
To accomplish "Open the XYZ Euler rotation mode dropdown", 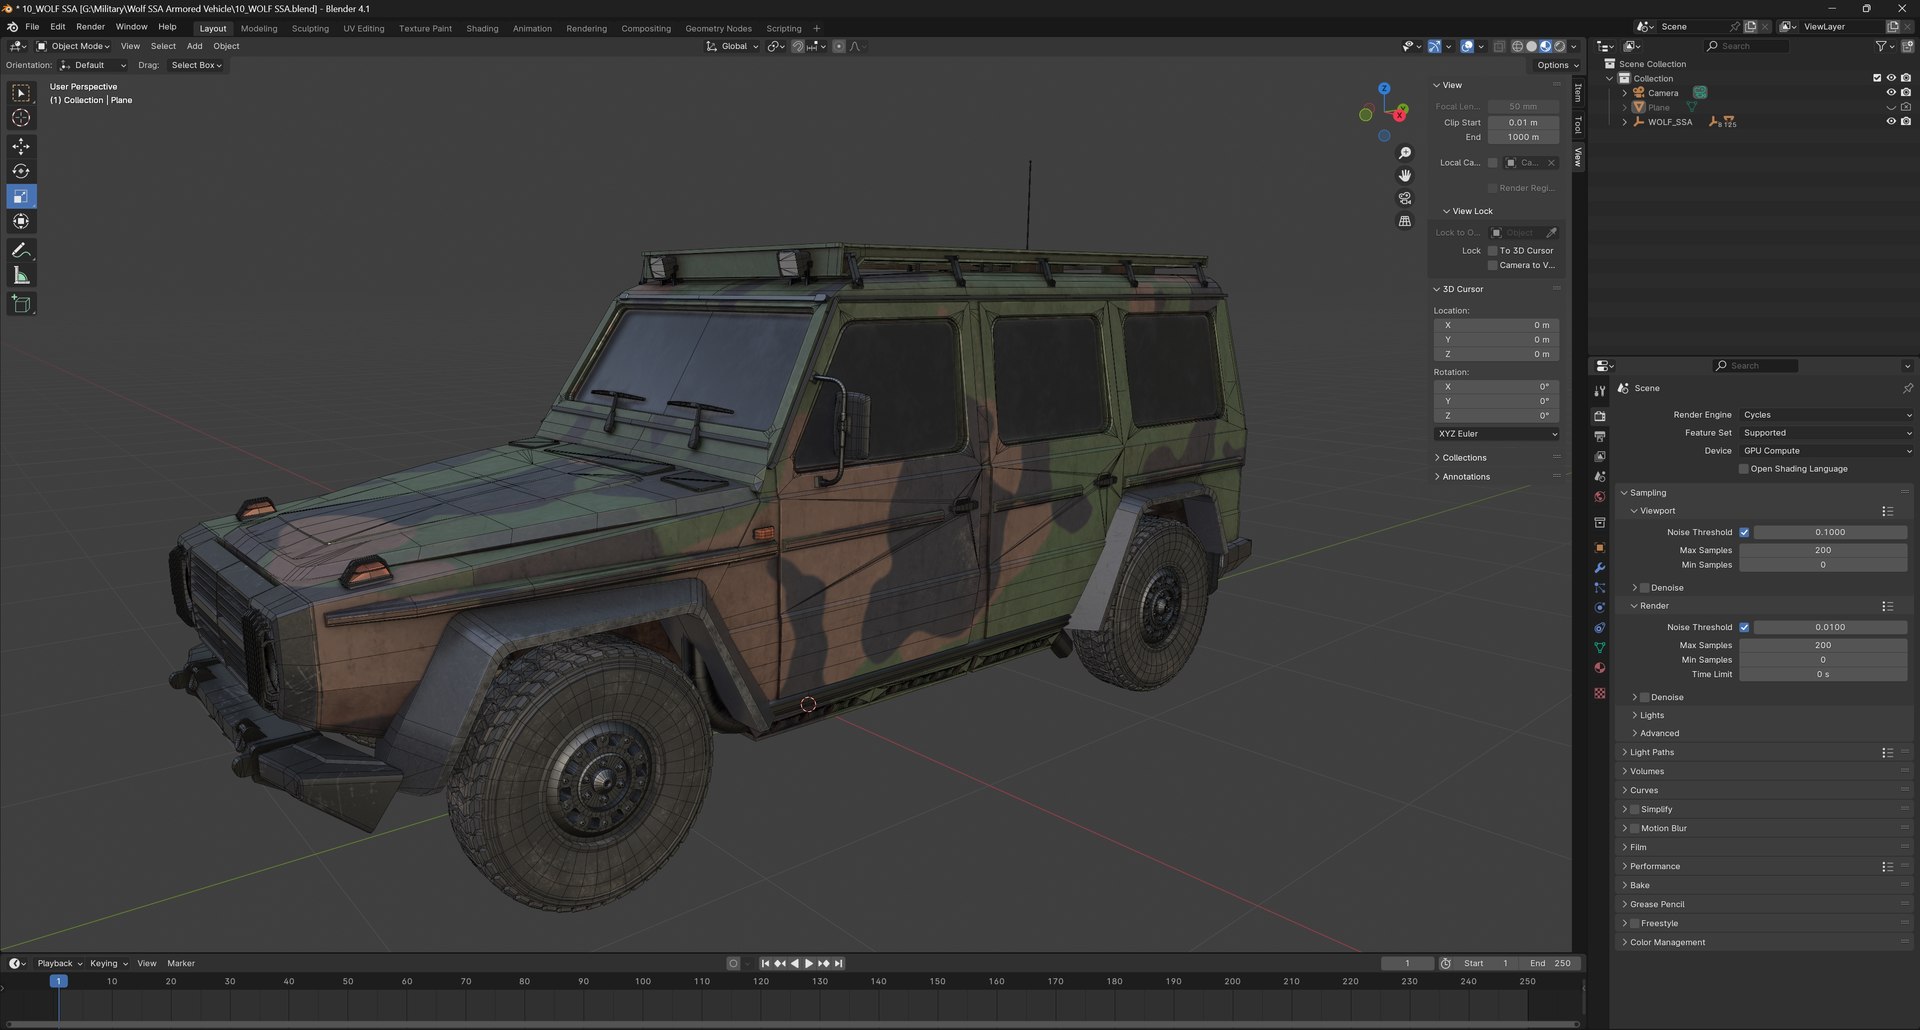I will [x=1496, y=434].
